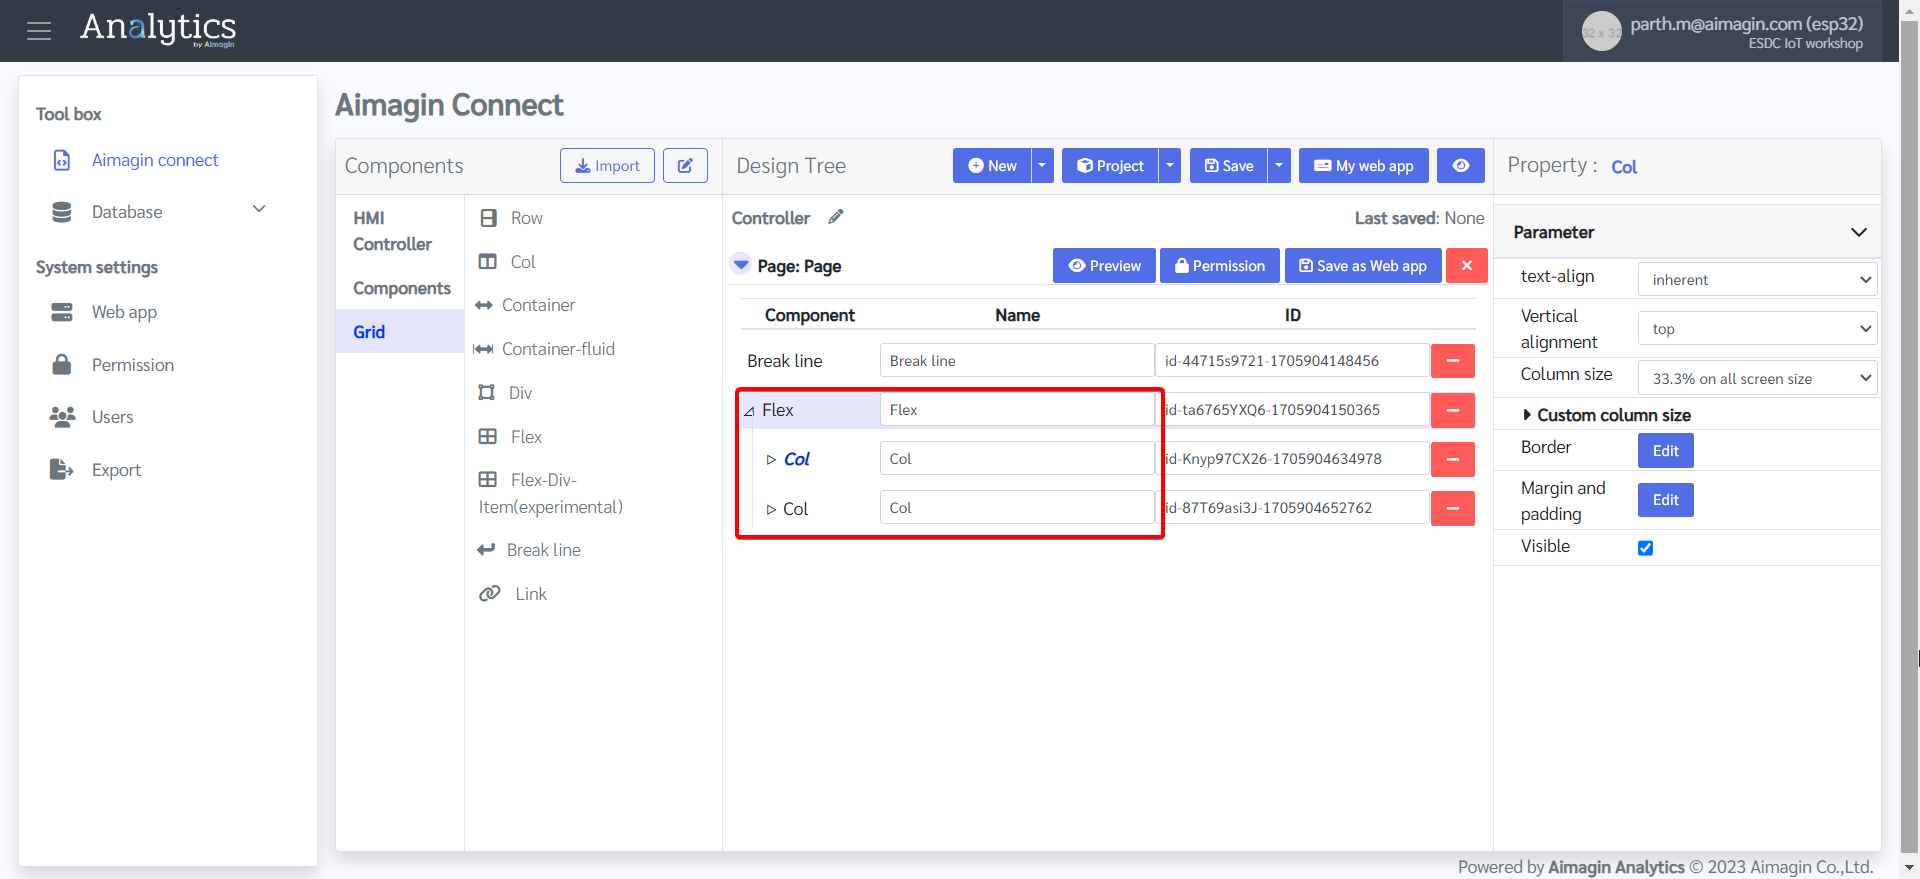Click the Div crop icon
Screen dimensions: 1920x879
[487, 392]
